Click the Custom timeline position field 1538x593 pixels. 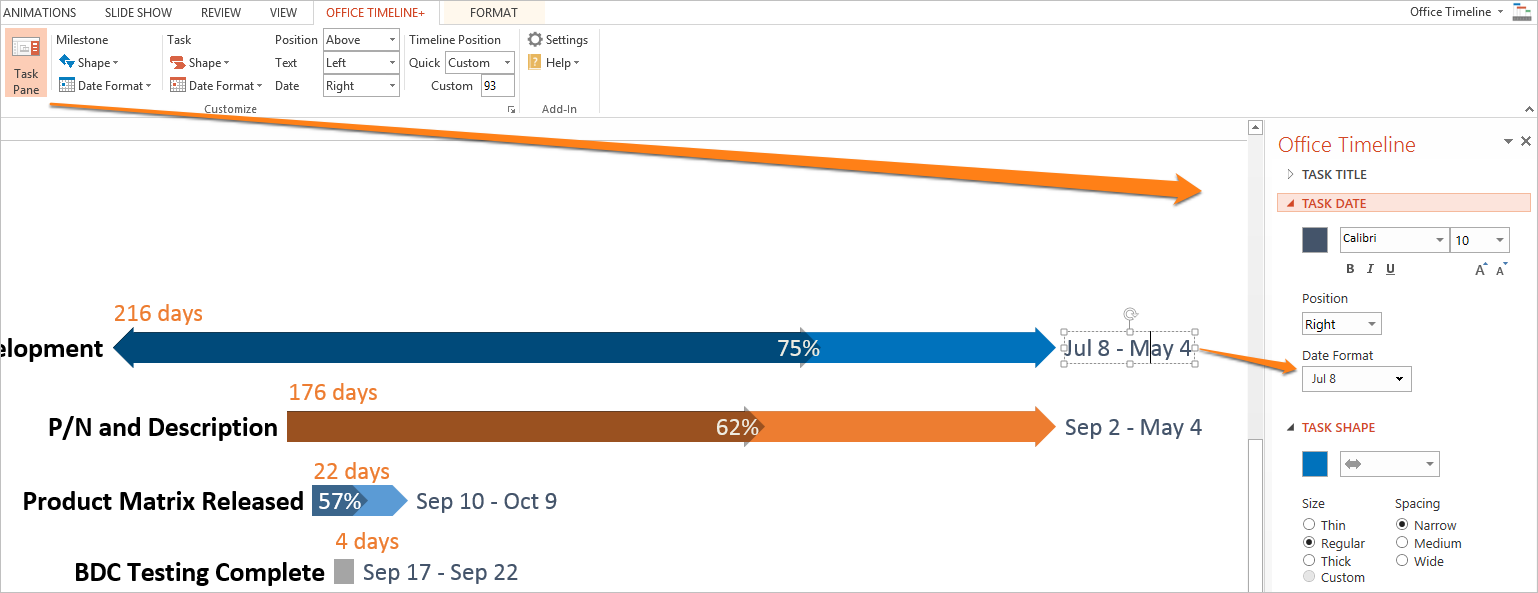pos(497,86)
